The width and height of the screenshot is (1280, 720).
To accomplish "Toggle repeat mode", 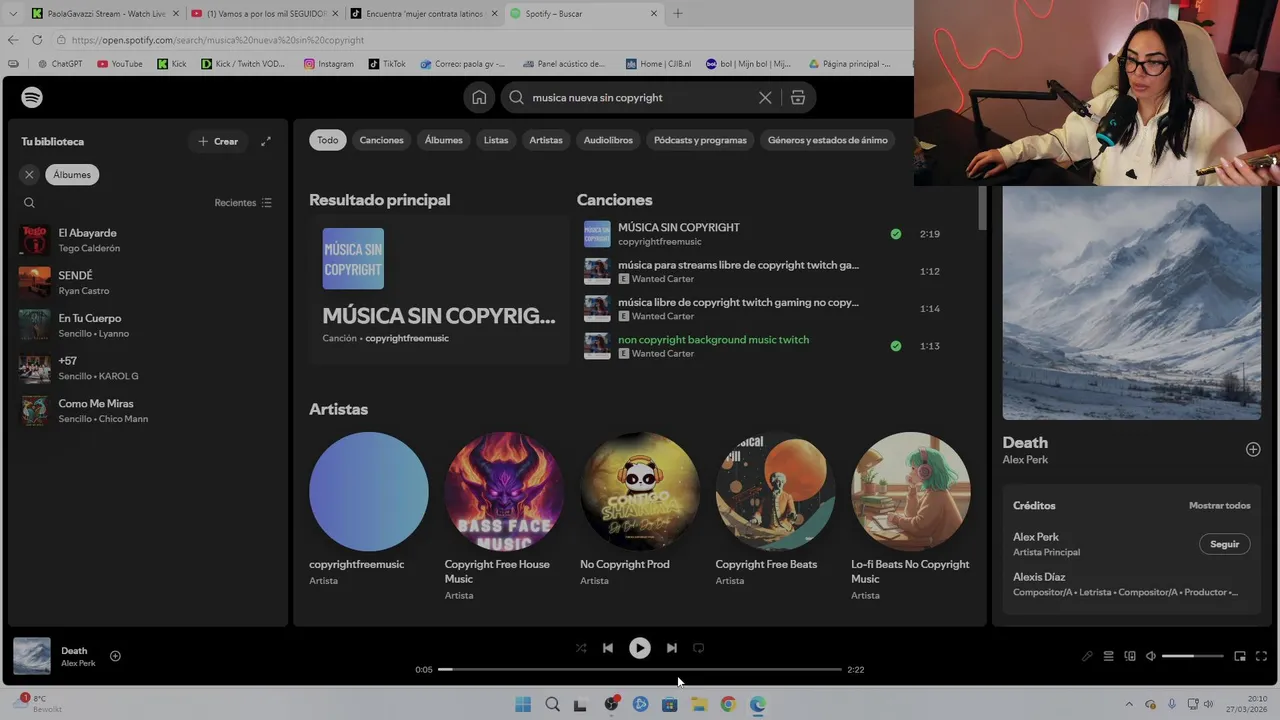I will [x=698, y=648].
